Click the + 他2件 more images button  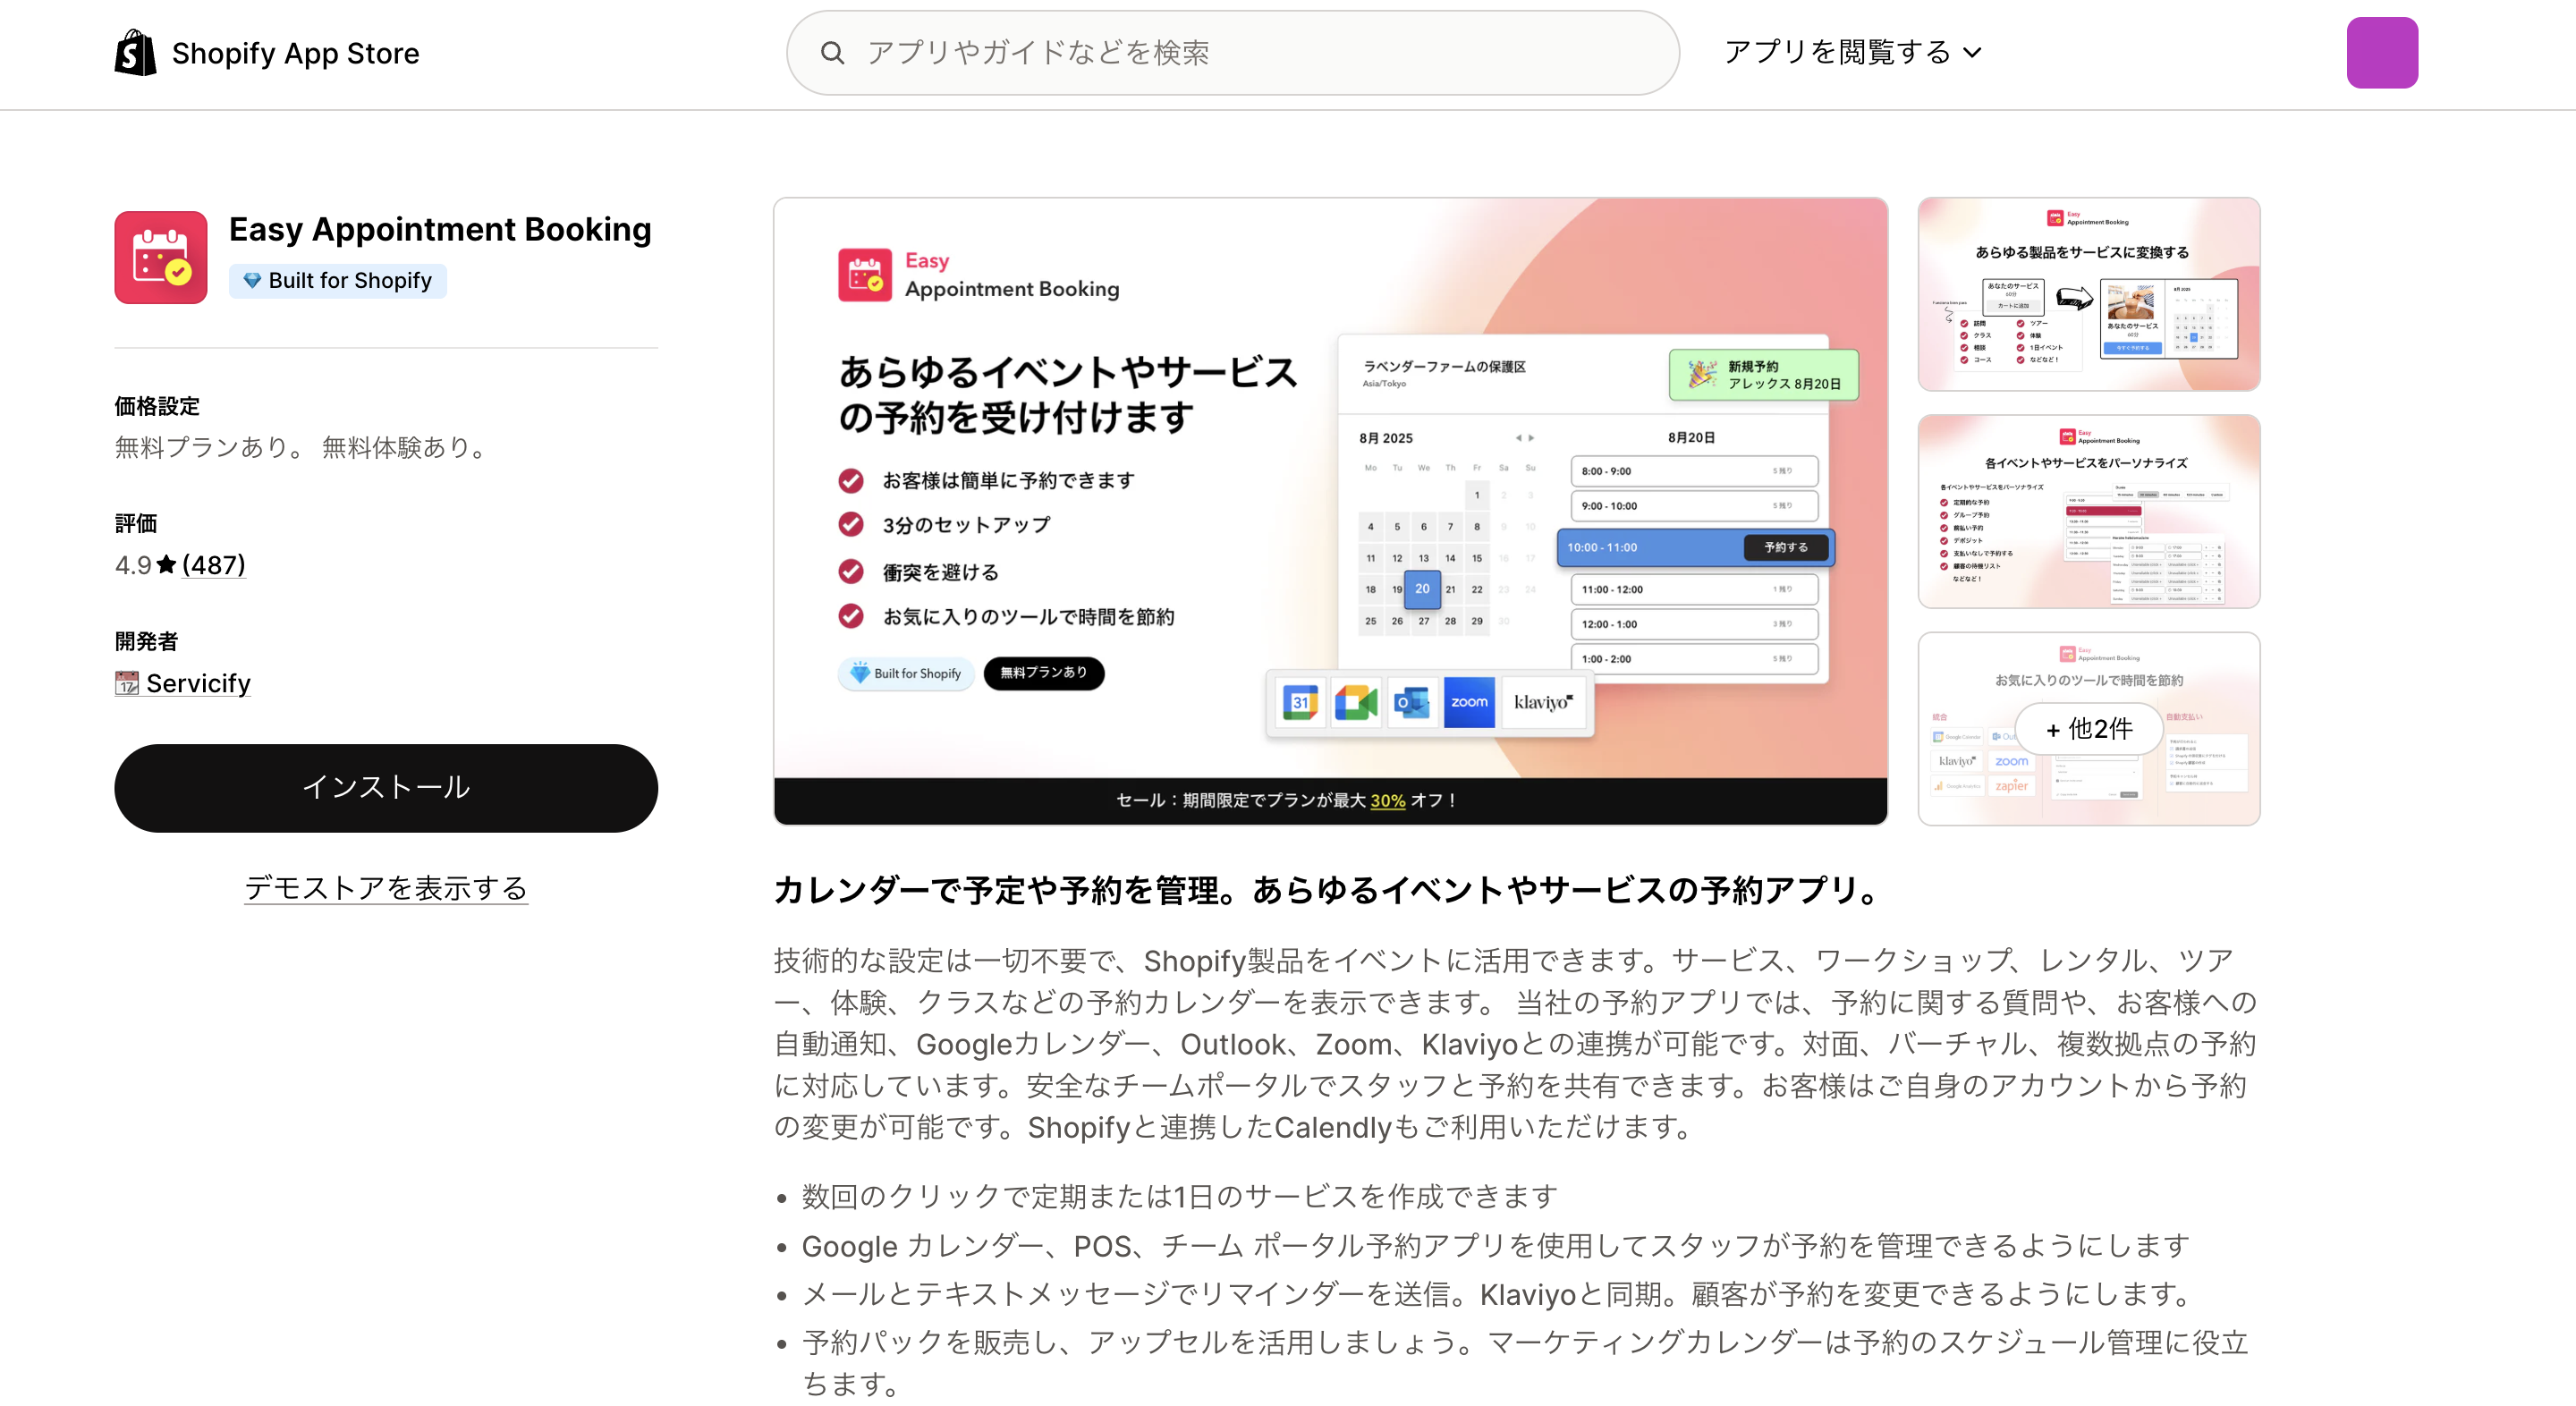pos(2089,729)
